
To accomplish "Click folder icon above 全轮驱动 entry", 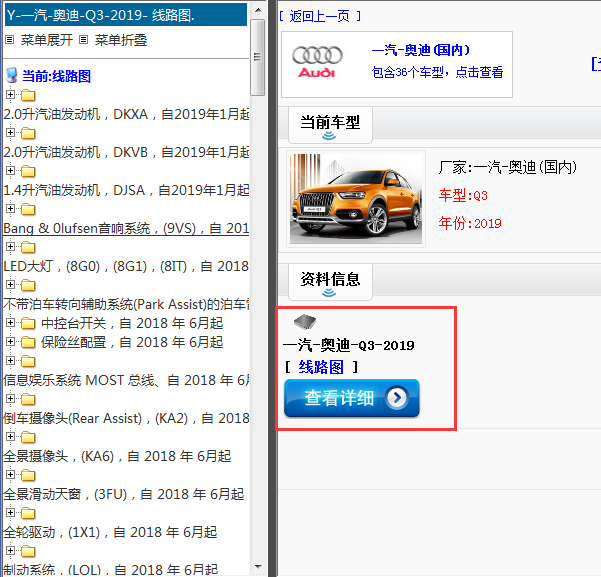I will 28,513.
